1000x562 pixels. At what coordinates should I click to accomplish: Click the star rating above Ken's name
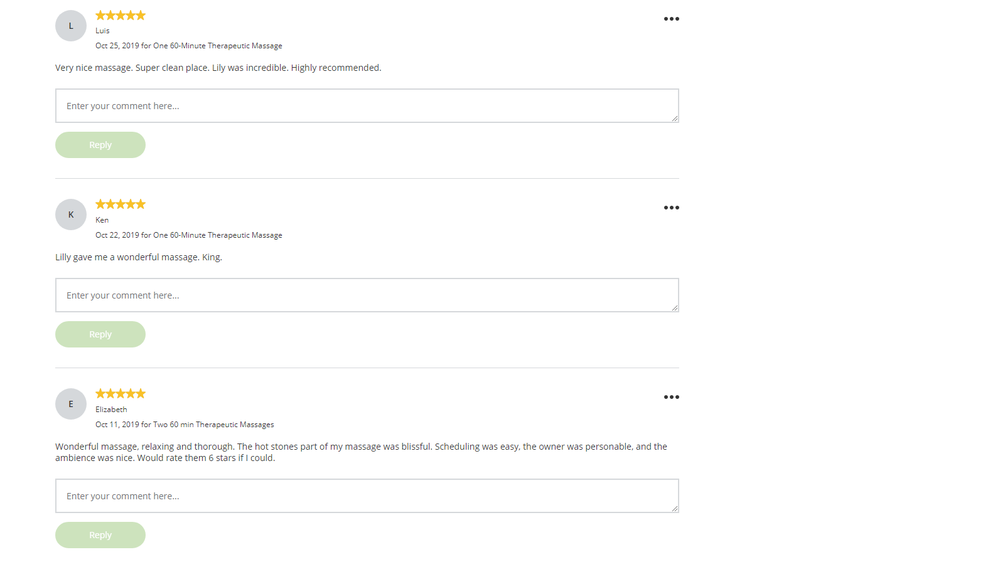click(x=120, y=204)
